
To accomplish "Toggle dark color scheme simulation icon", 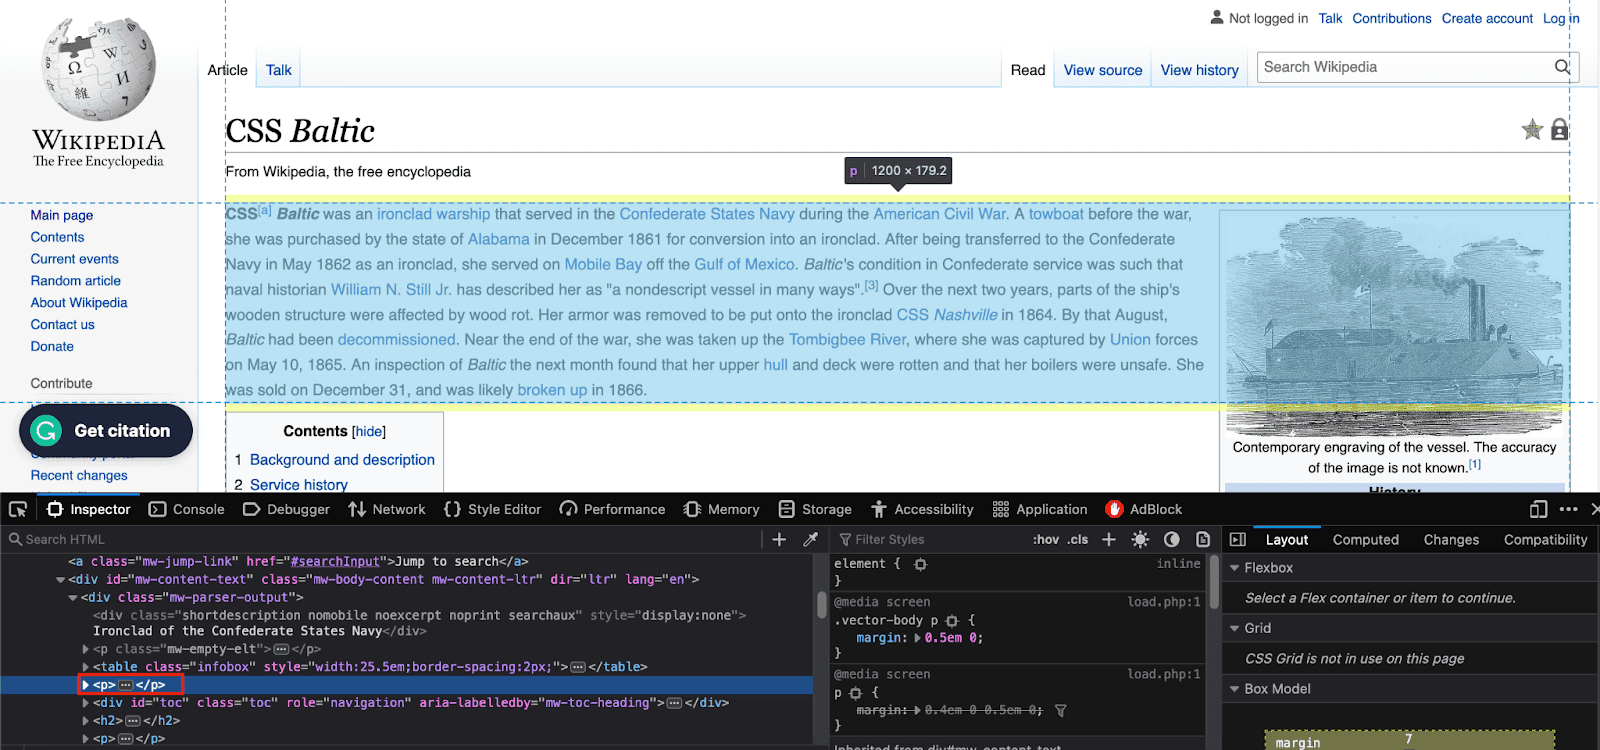I will coord(1172,539).
